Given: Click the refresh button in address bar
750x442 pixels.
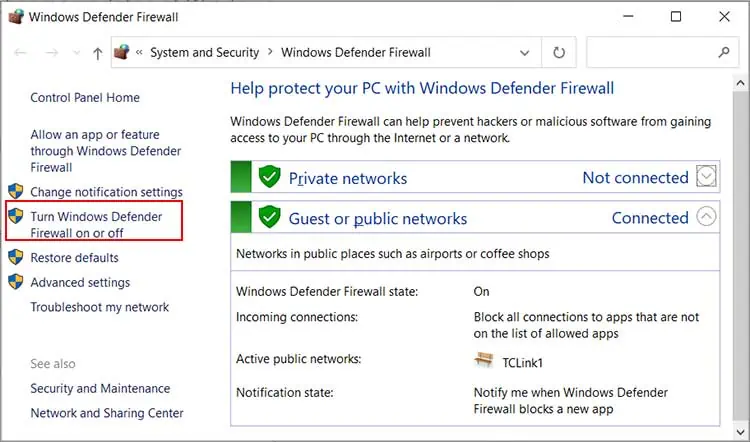Looking at the screenshot, I should tap(558, 52).
